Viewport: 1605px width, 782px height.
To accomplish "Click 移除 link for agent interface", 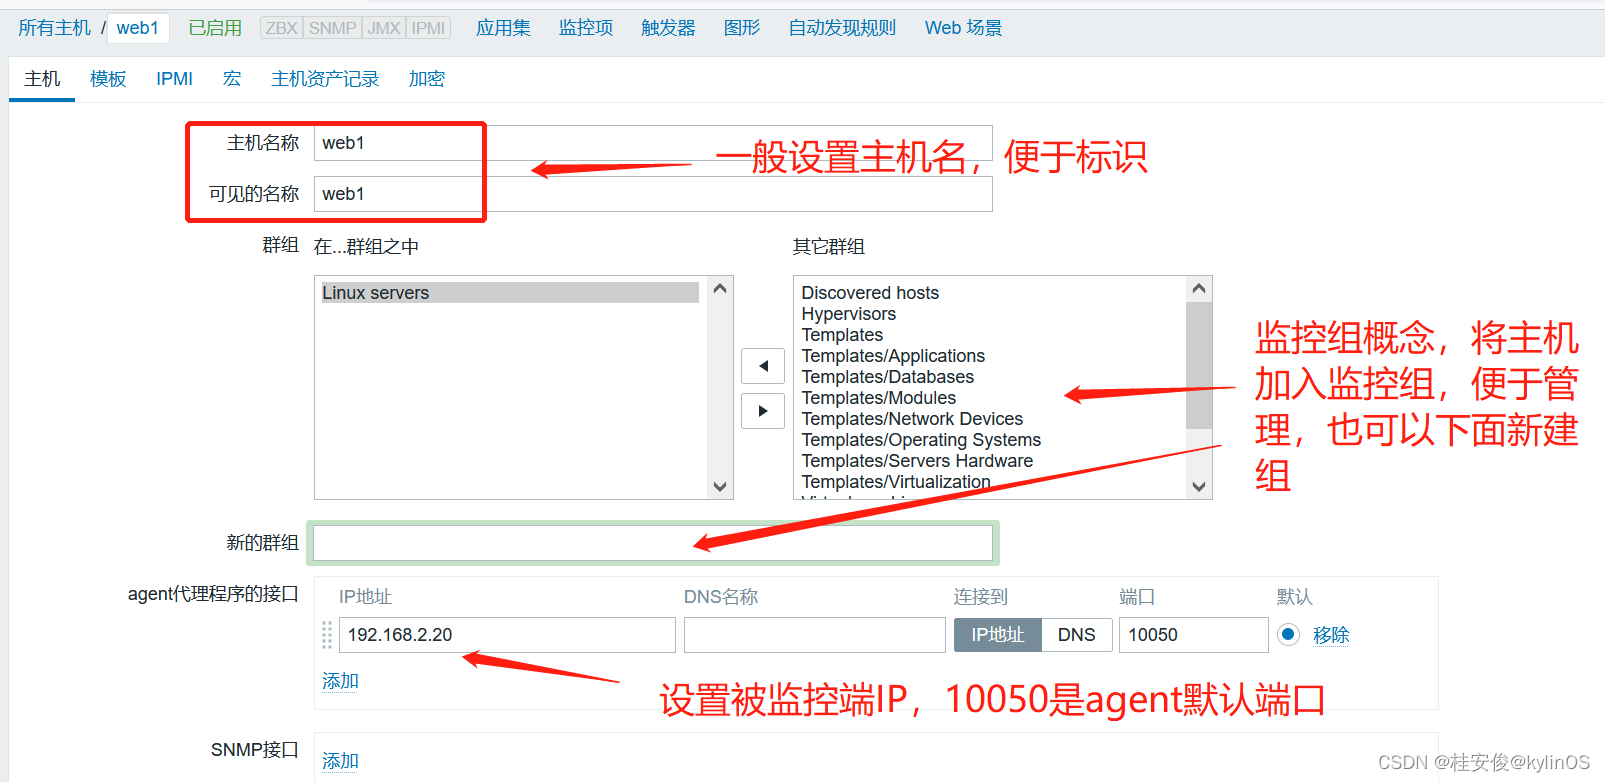I will click(x=1331, y=635).
